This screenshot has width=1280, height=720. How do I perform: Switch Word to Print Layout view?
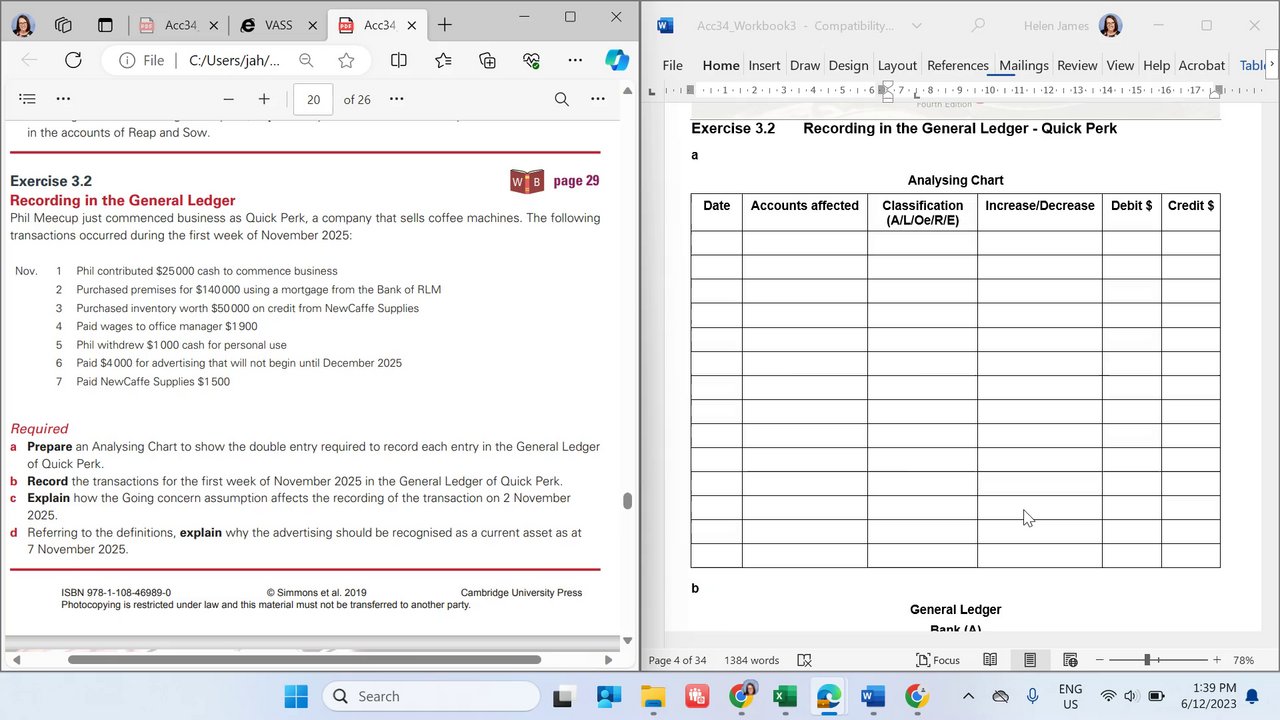[x=1030, y=660]
